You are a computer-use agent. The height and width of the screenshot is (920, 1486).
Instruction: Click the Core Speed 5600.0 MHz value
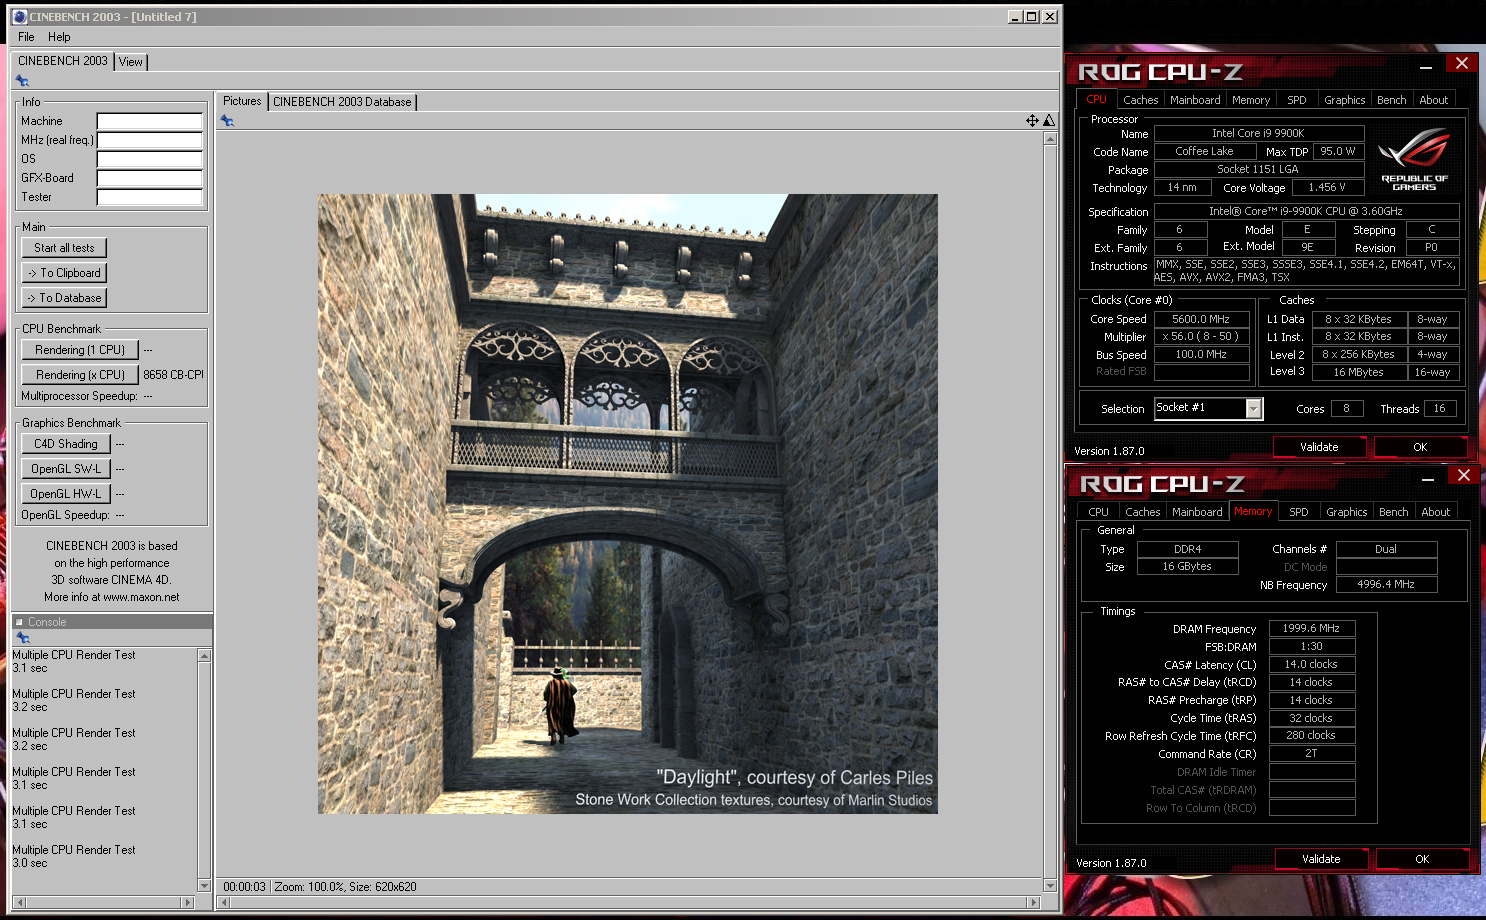coord(1201,319)
